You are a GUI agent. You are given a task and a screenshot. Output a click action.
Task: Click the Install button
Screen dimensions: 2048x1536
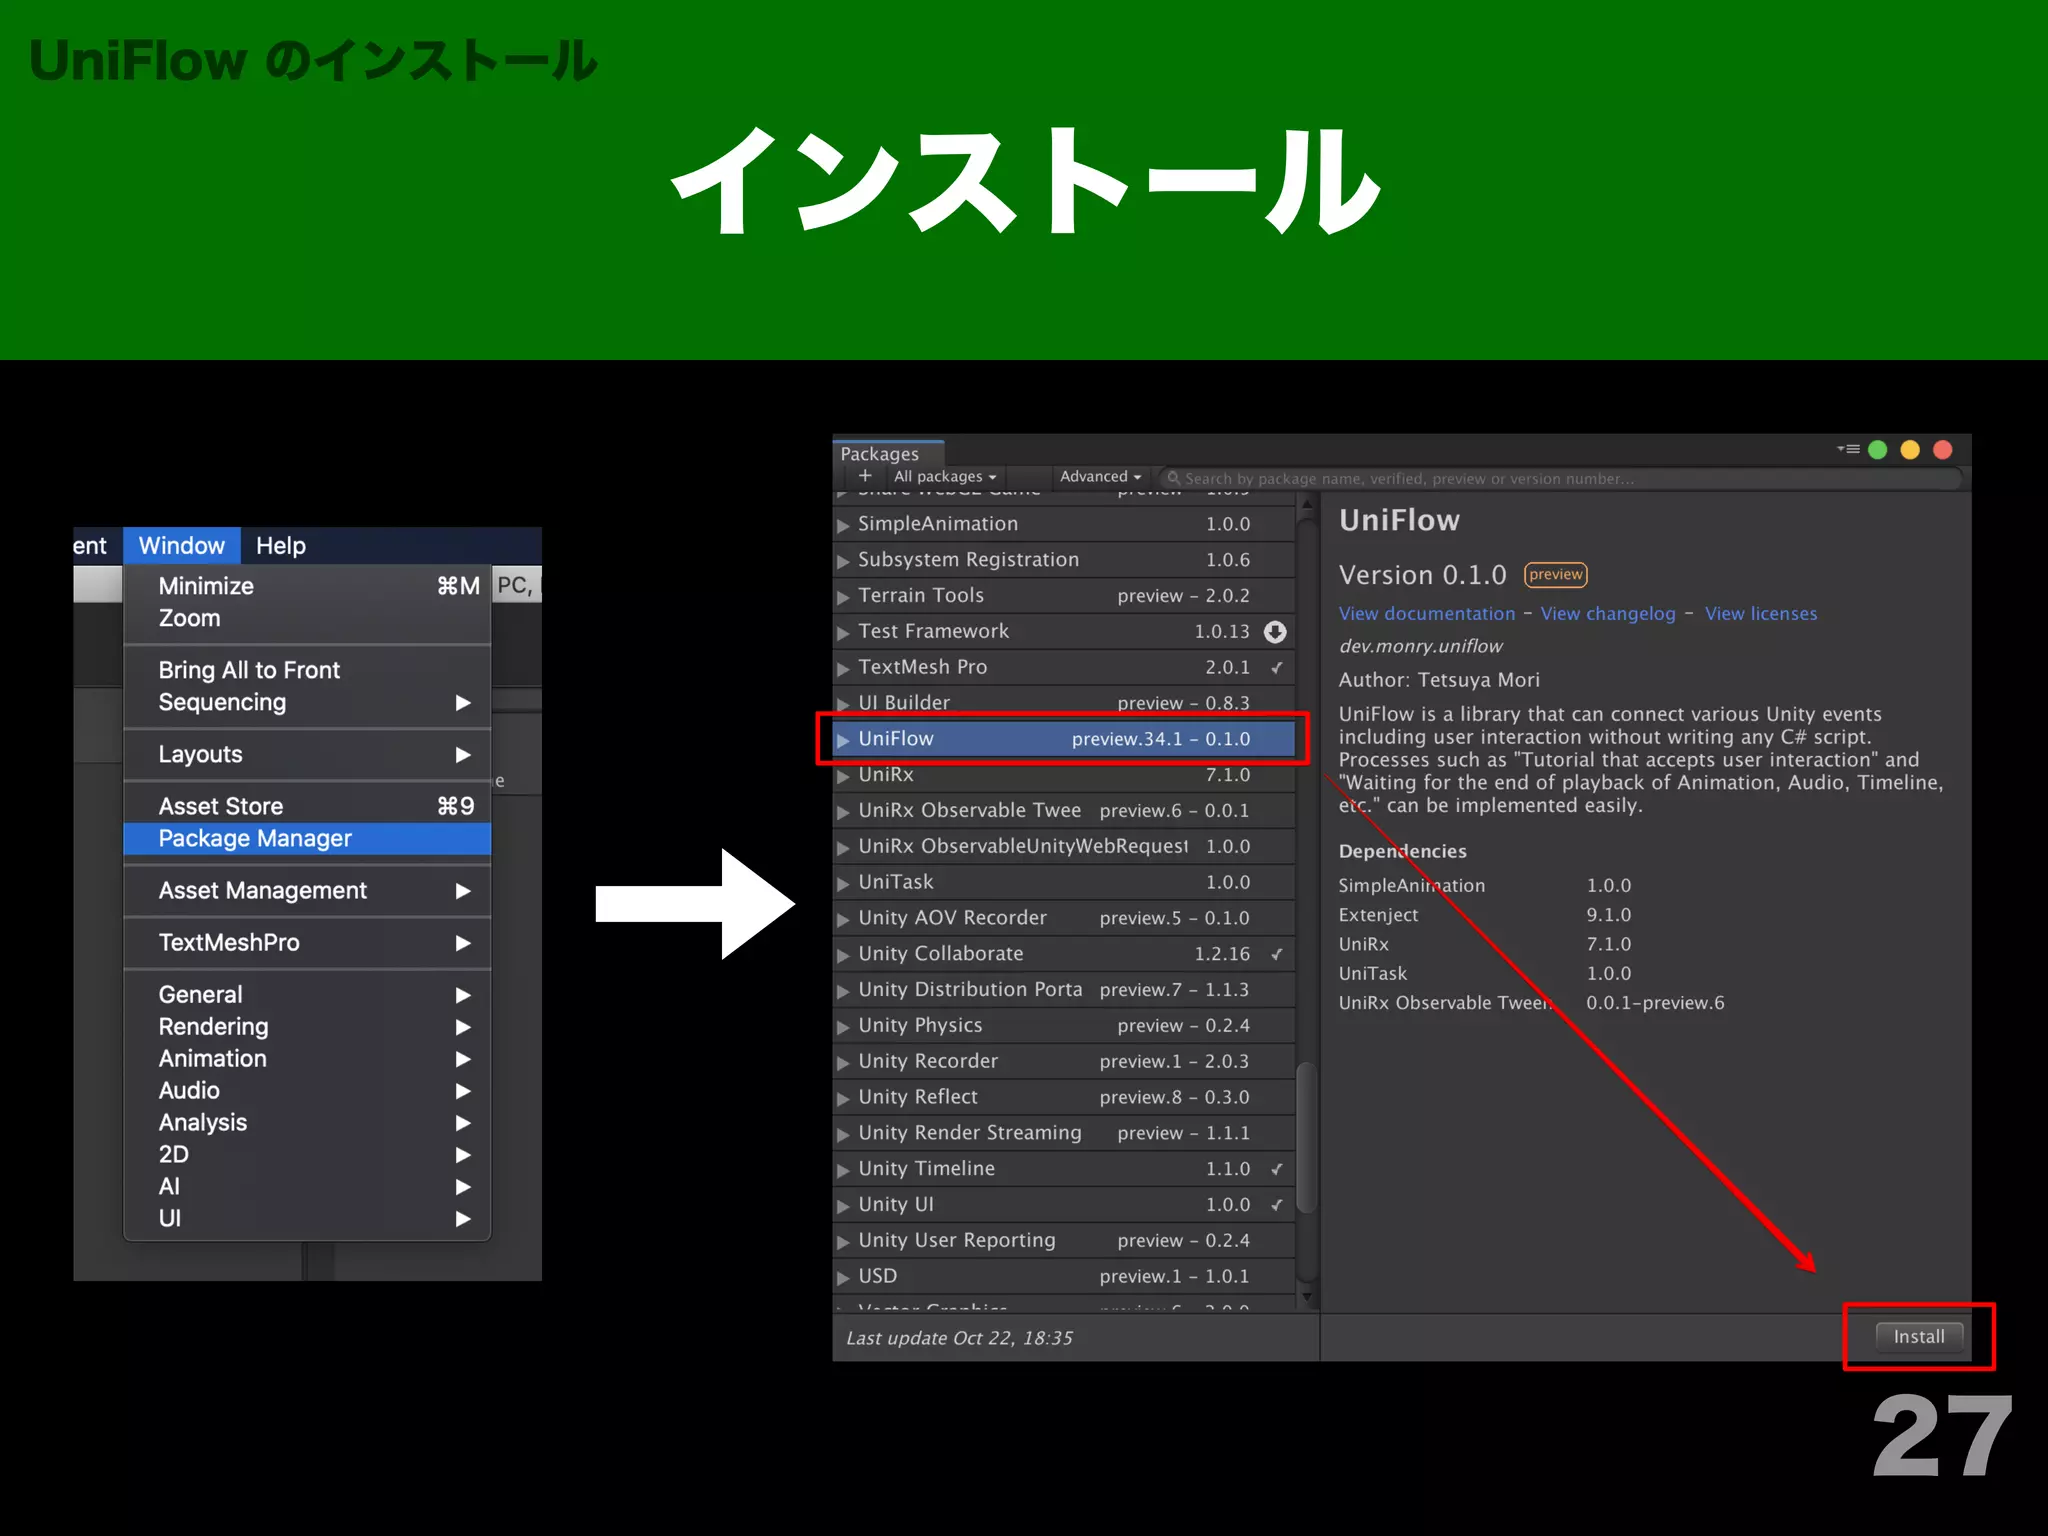coord(1918,1337)
